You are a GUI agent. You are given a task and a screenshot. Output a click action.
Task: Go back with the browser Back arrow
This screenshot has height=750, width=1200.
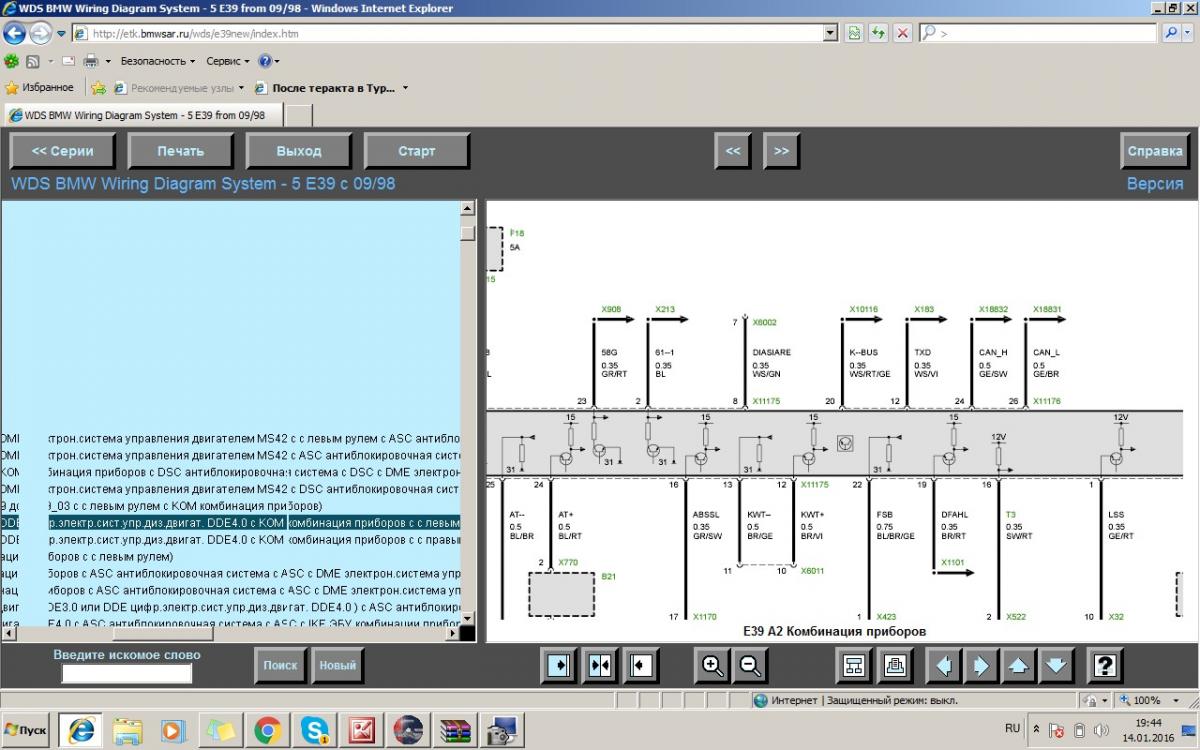point(15,33)
